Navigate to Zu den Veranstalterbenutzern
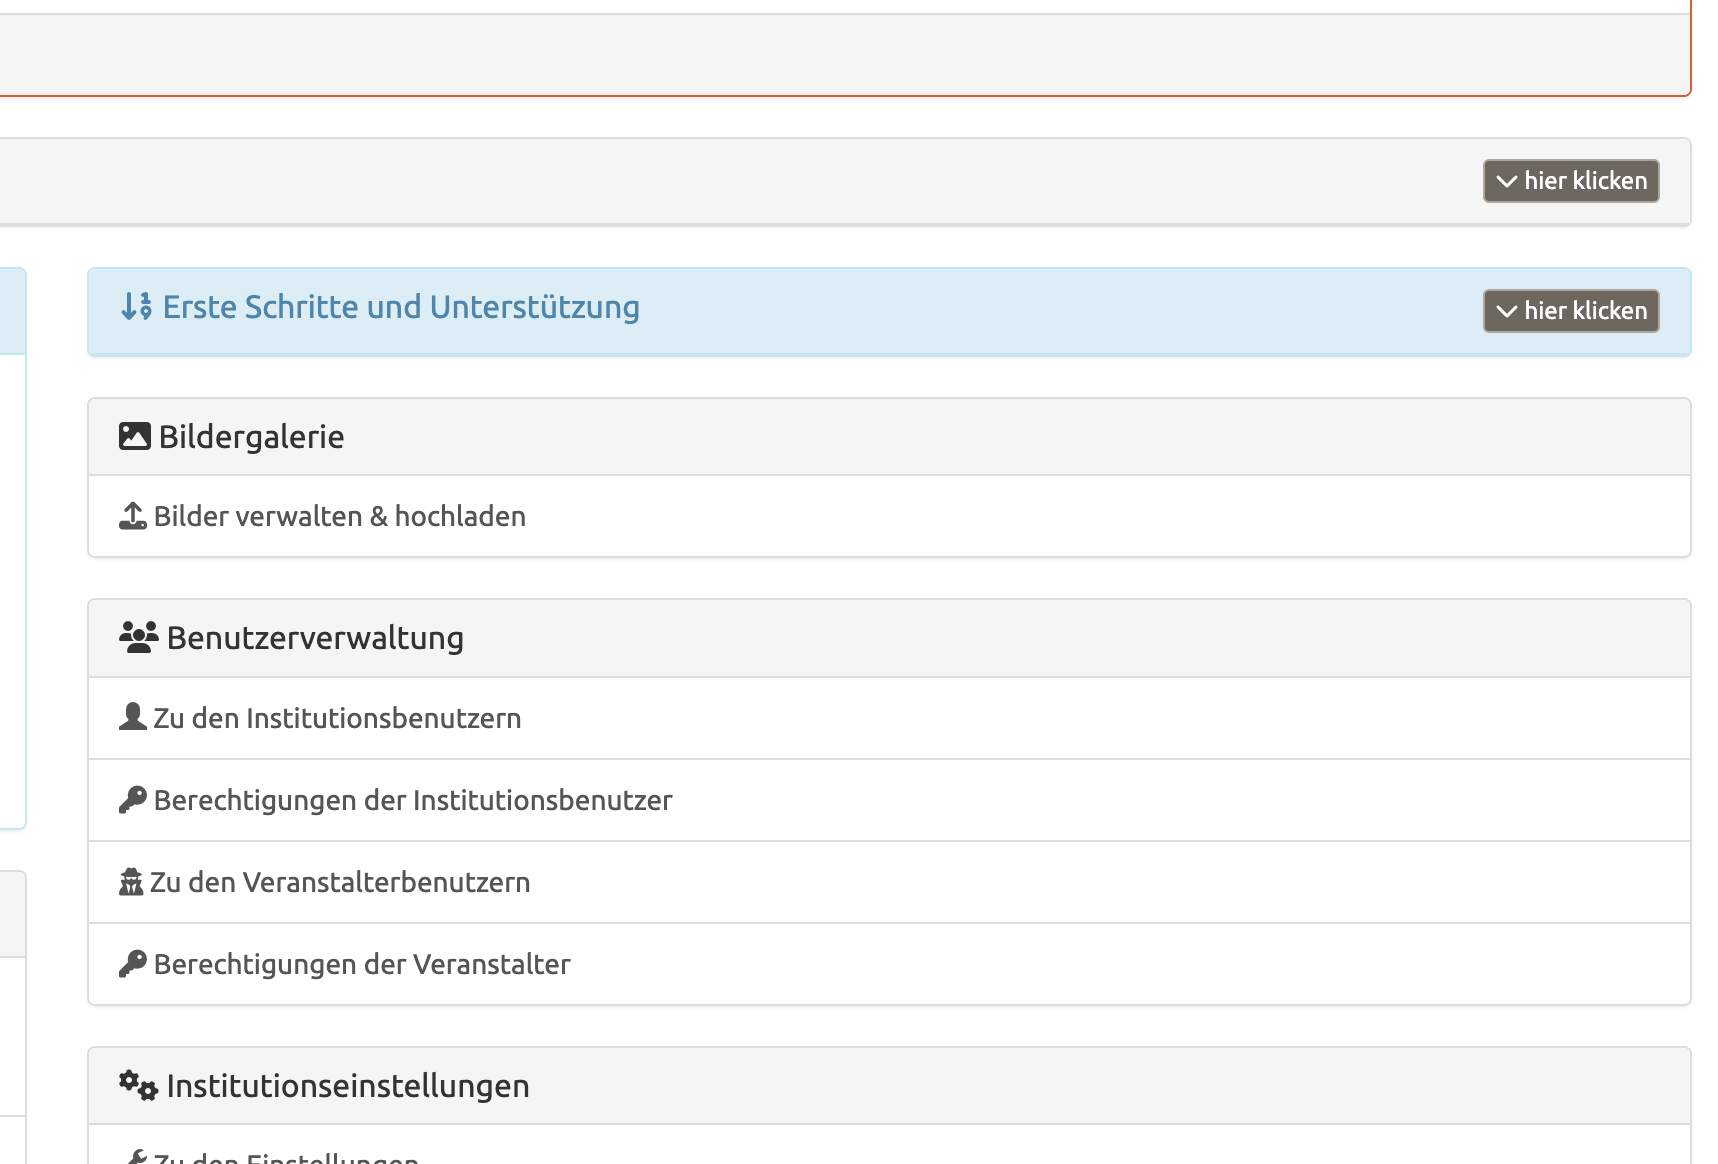The height and width of the screenshot is (1164, 1718). point(340,883)
